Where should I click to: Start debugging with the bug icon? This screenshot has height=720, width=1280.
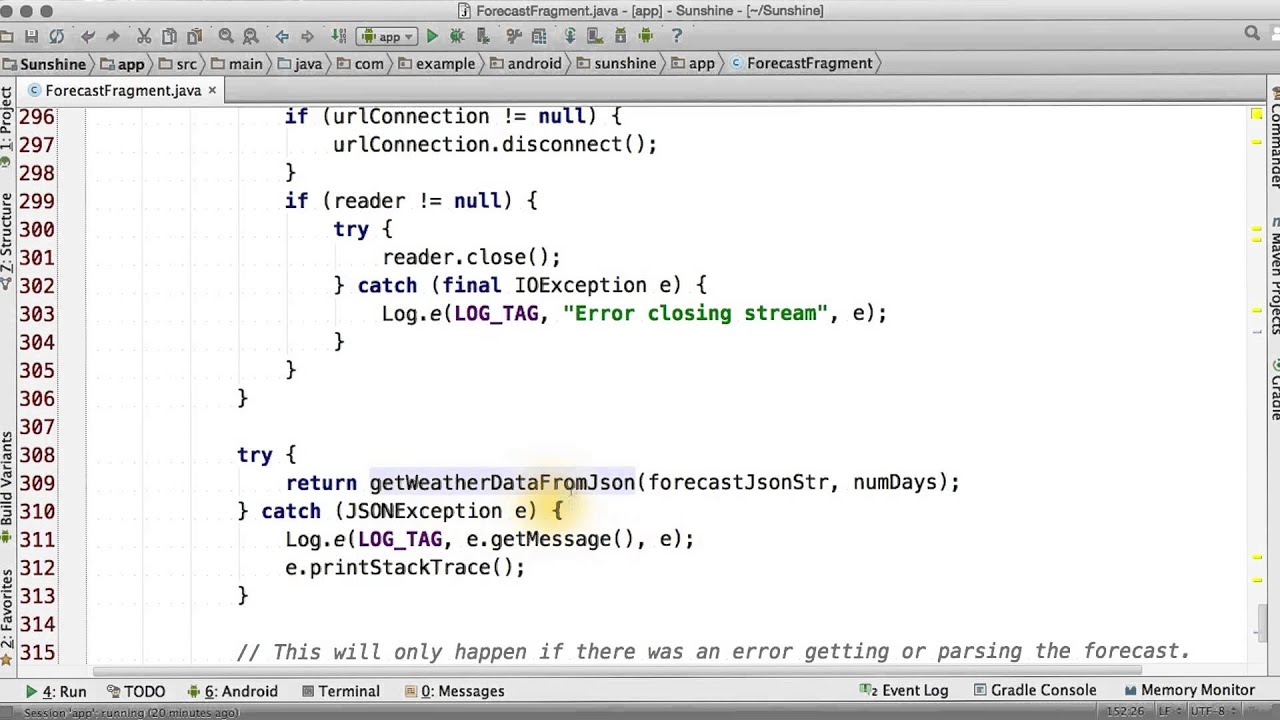point(457,36)
